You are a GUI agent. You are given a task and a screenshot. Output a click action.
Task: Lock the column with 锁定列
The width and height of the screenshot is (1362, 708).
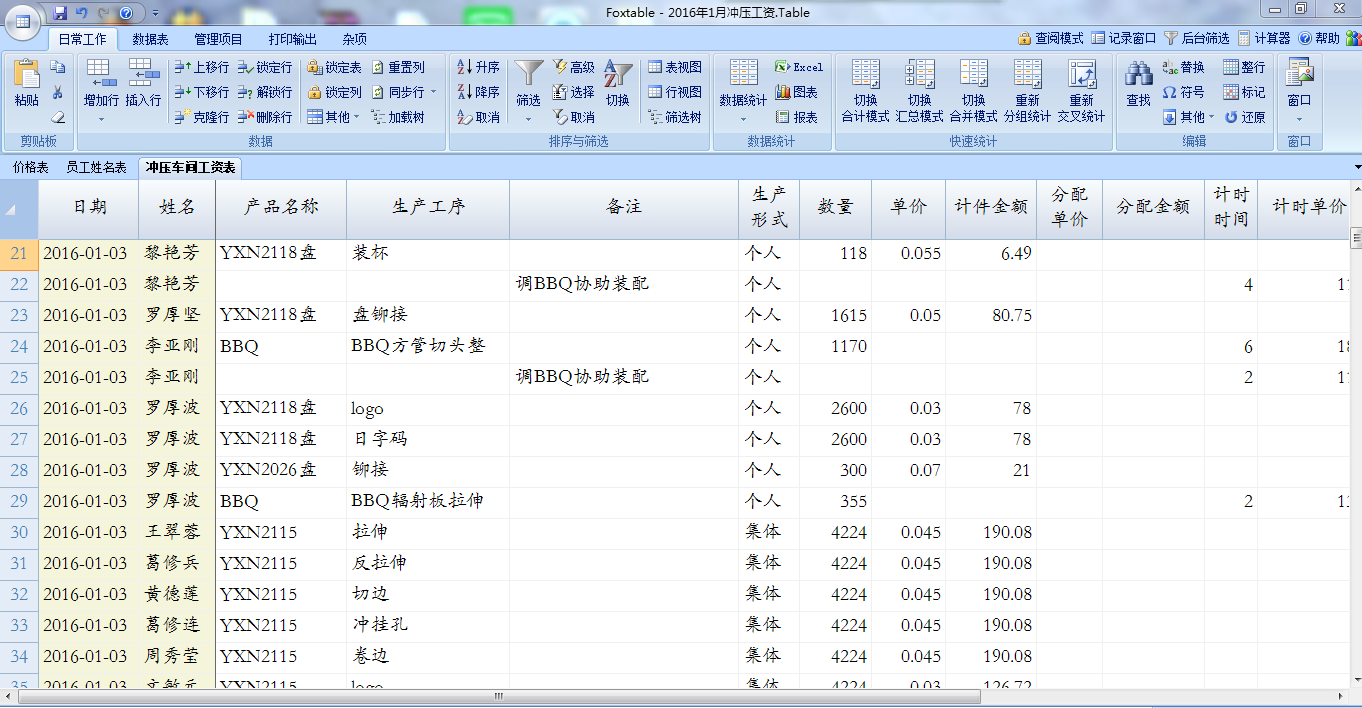tap(334, 92)
